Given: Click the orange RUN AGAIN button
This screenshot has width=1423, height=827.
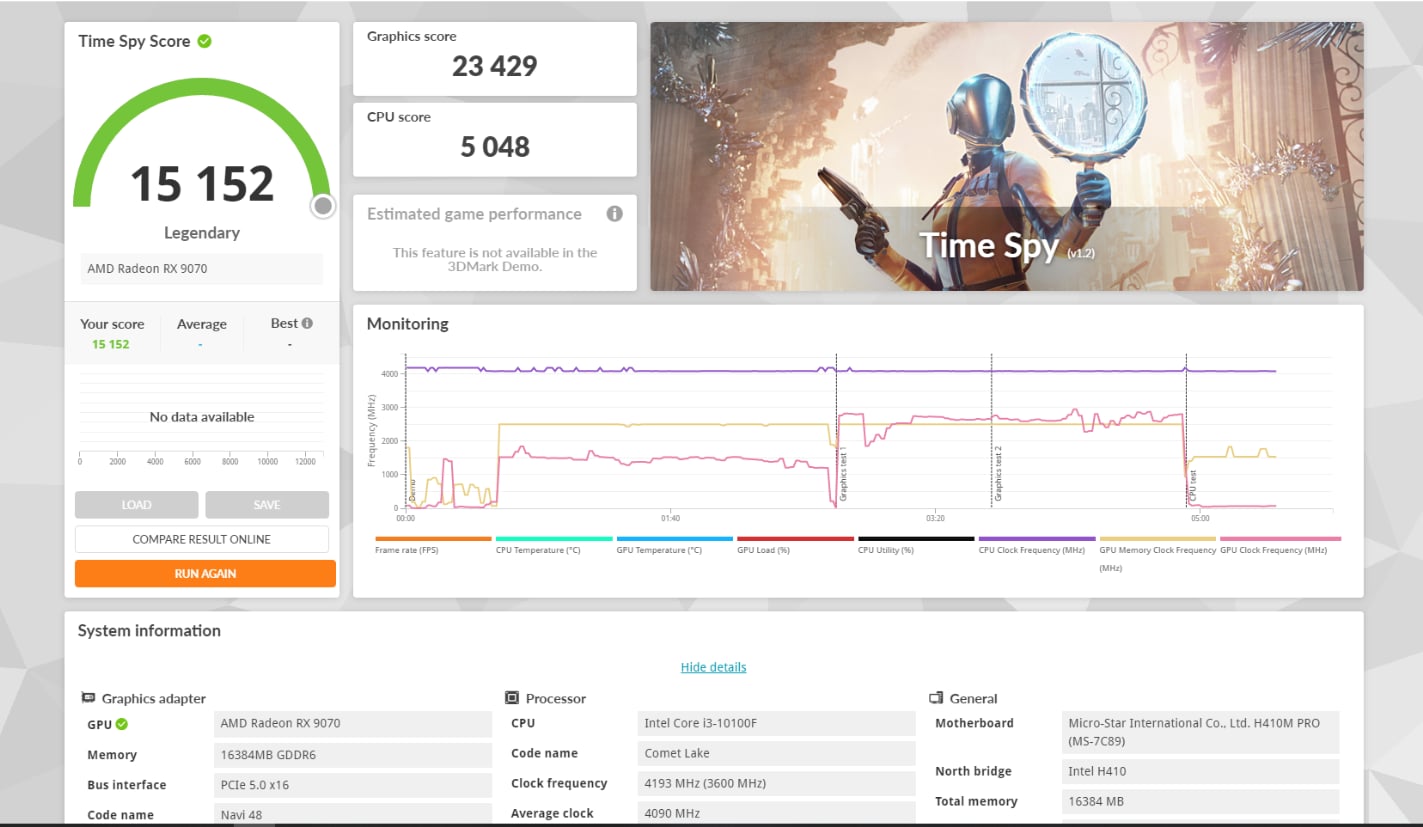Looking at the screenshot, I should [205, 574].
